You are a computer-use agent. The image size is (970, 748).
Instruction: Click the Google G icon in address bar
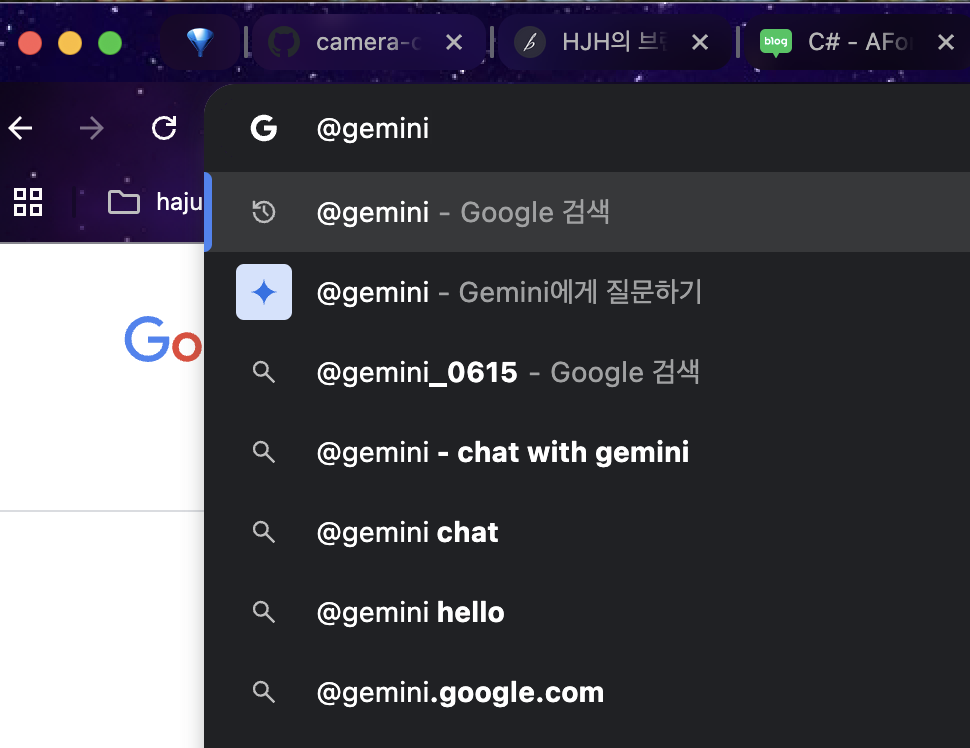pyautogui.click(x=264, y=129)
